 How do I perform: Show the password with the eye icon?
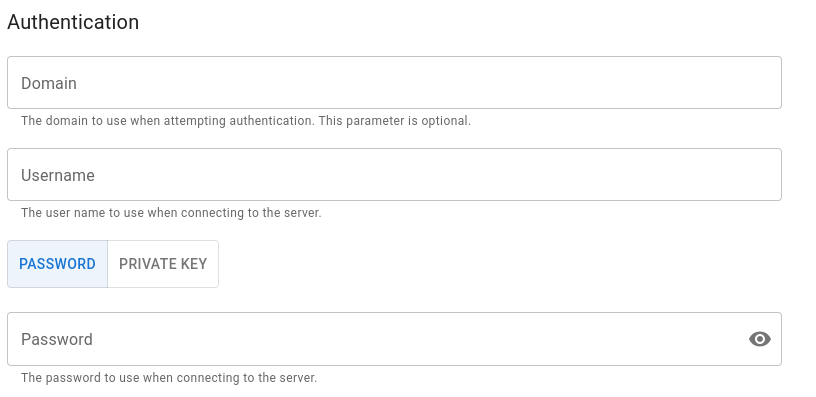pos(760,339)
